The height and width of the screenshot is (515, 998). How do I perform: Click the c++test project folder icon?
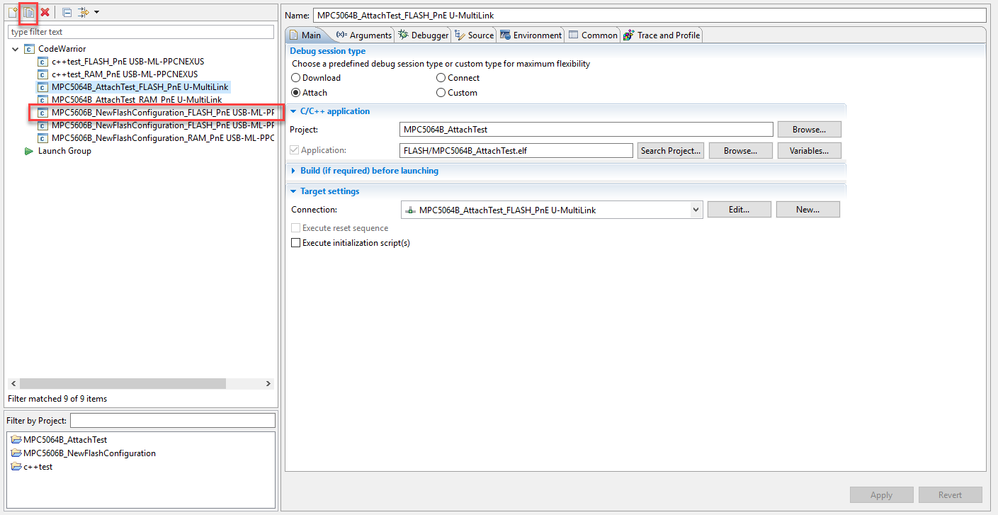point(16,467)
